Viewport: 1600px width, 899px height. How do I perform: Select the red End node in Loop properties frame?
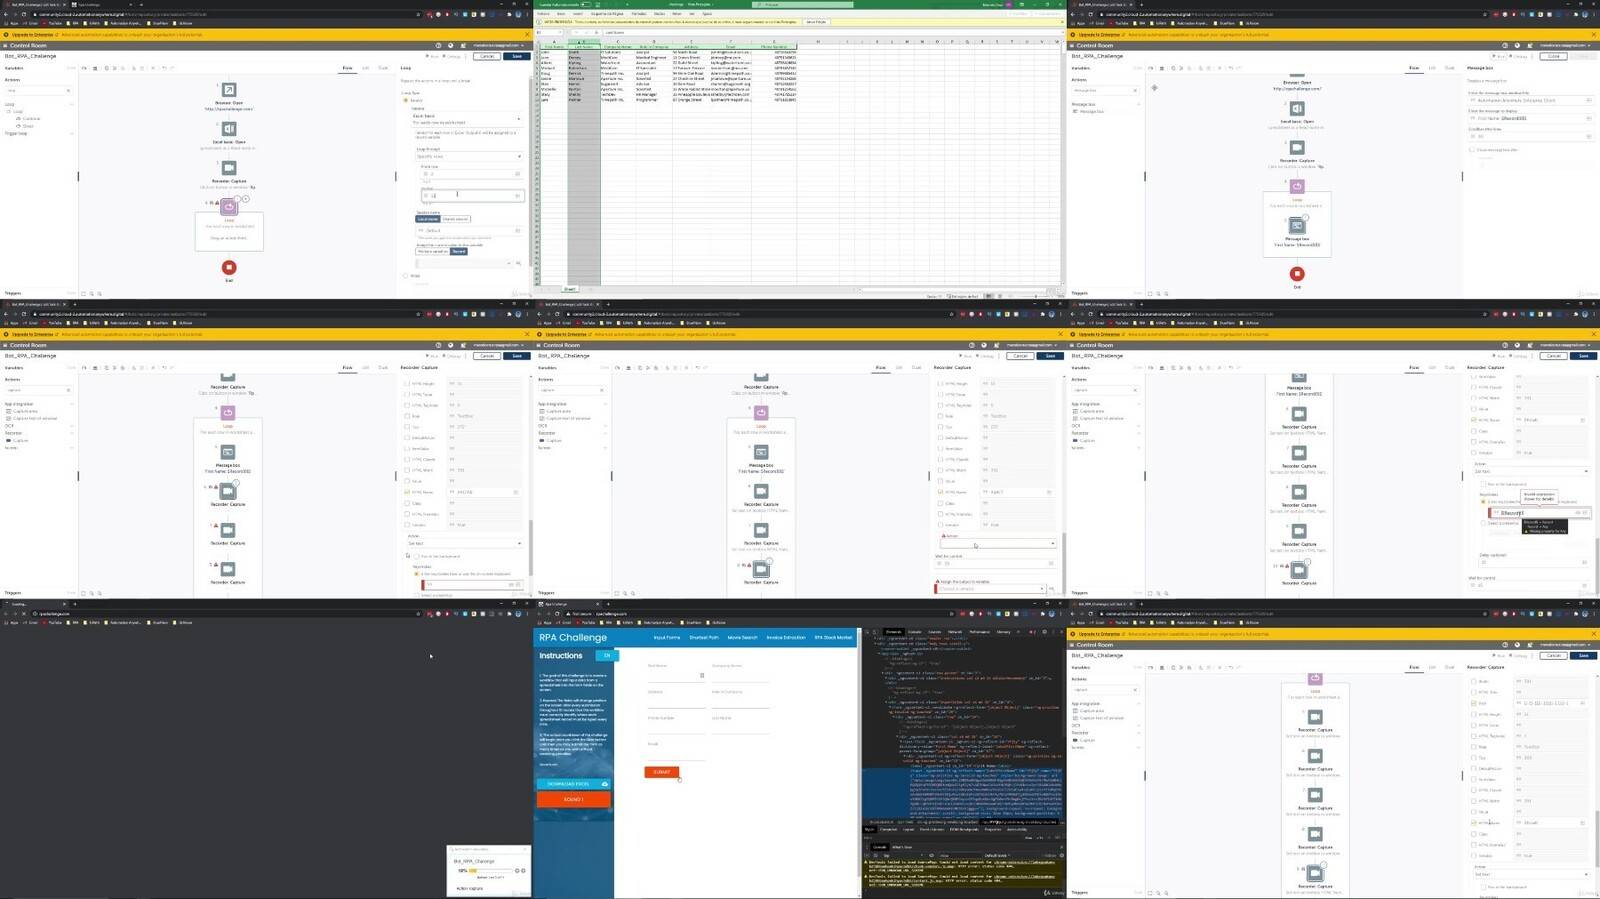pyautogui.click(x=229, y=267)
